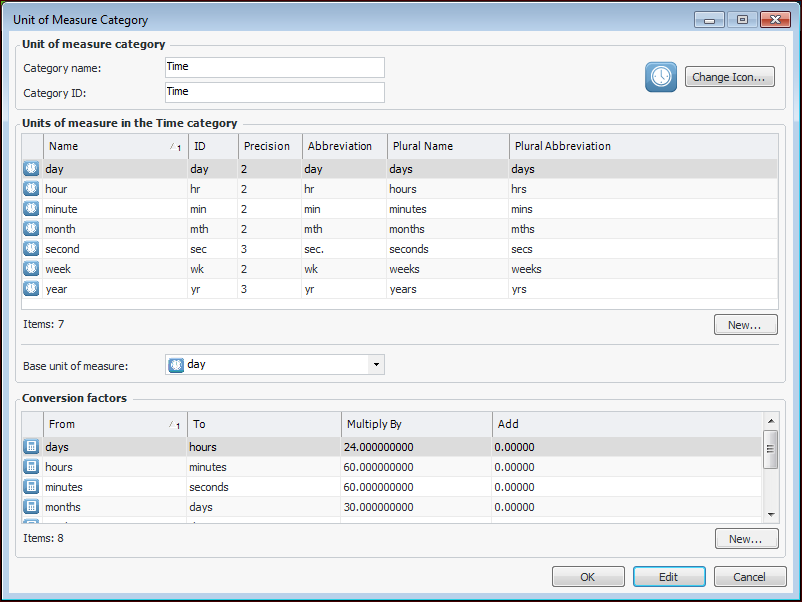Click the Edit button

[668, 577]
